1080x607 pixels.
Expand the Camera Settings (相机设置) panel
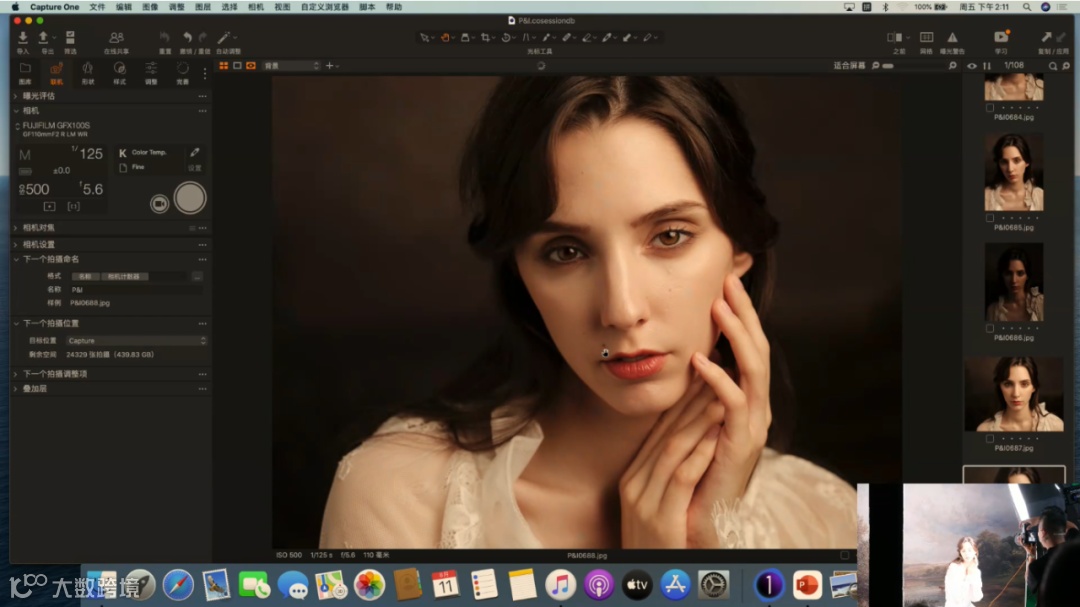click(x=16, y=244)
